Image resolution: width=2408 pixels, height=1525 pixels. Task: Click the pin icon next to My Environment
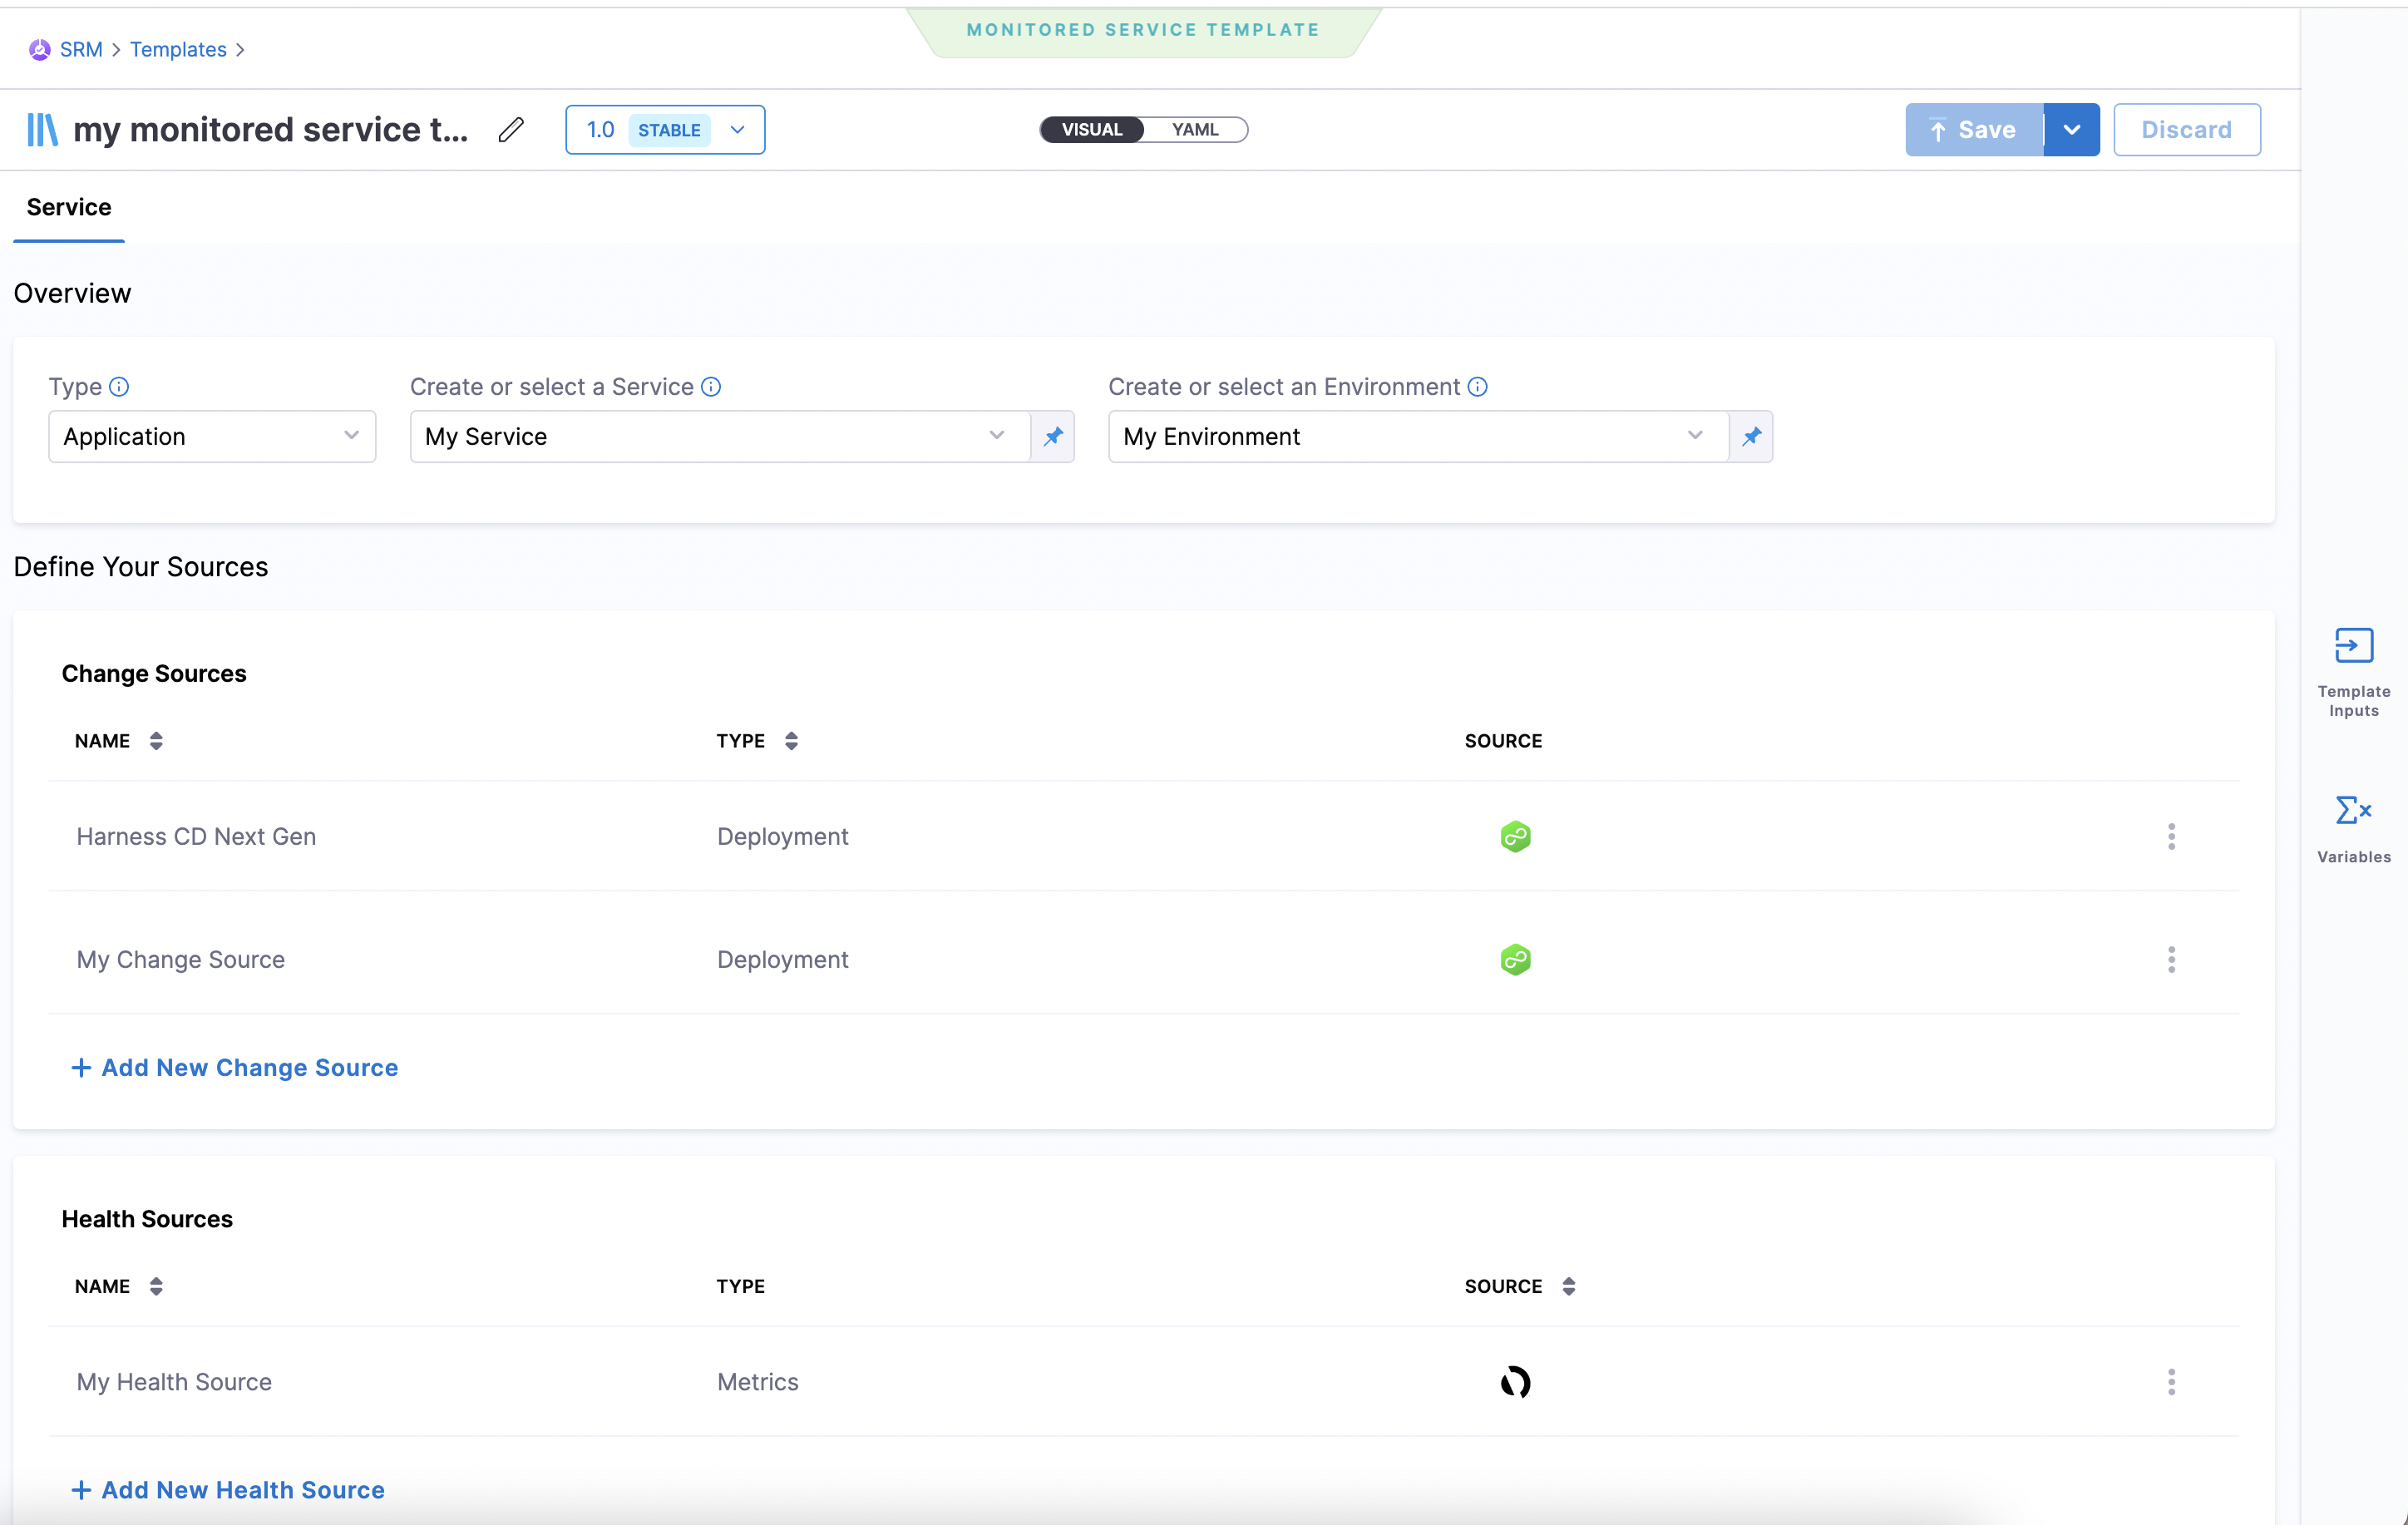pyautogui.click(x=1751, y=436)
